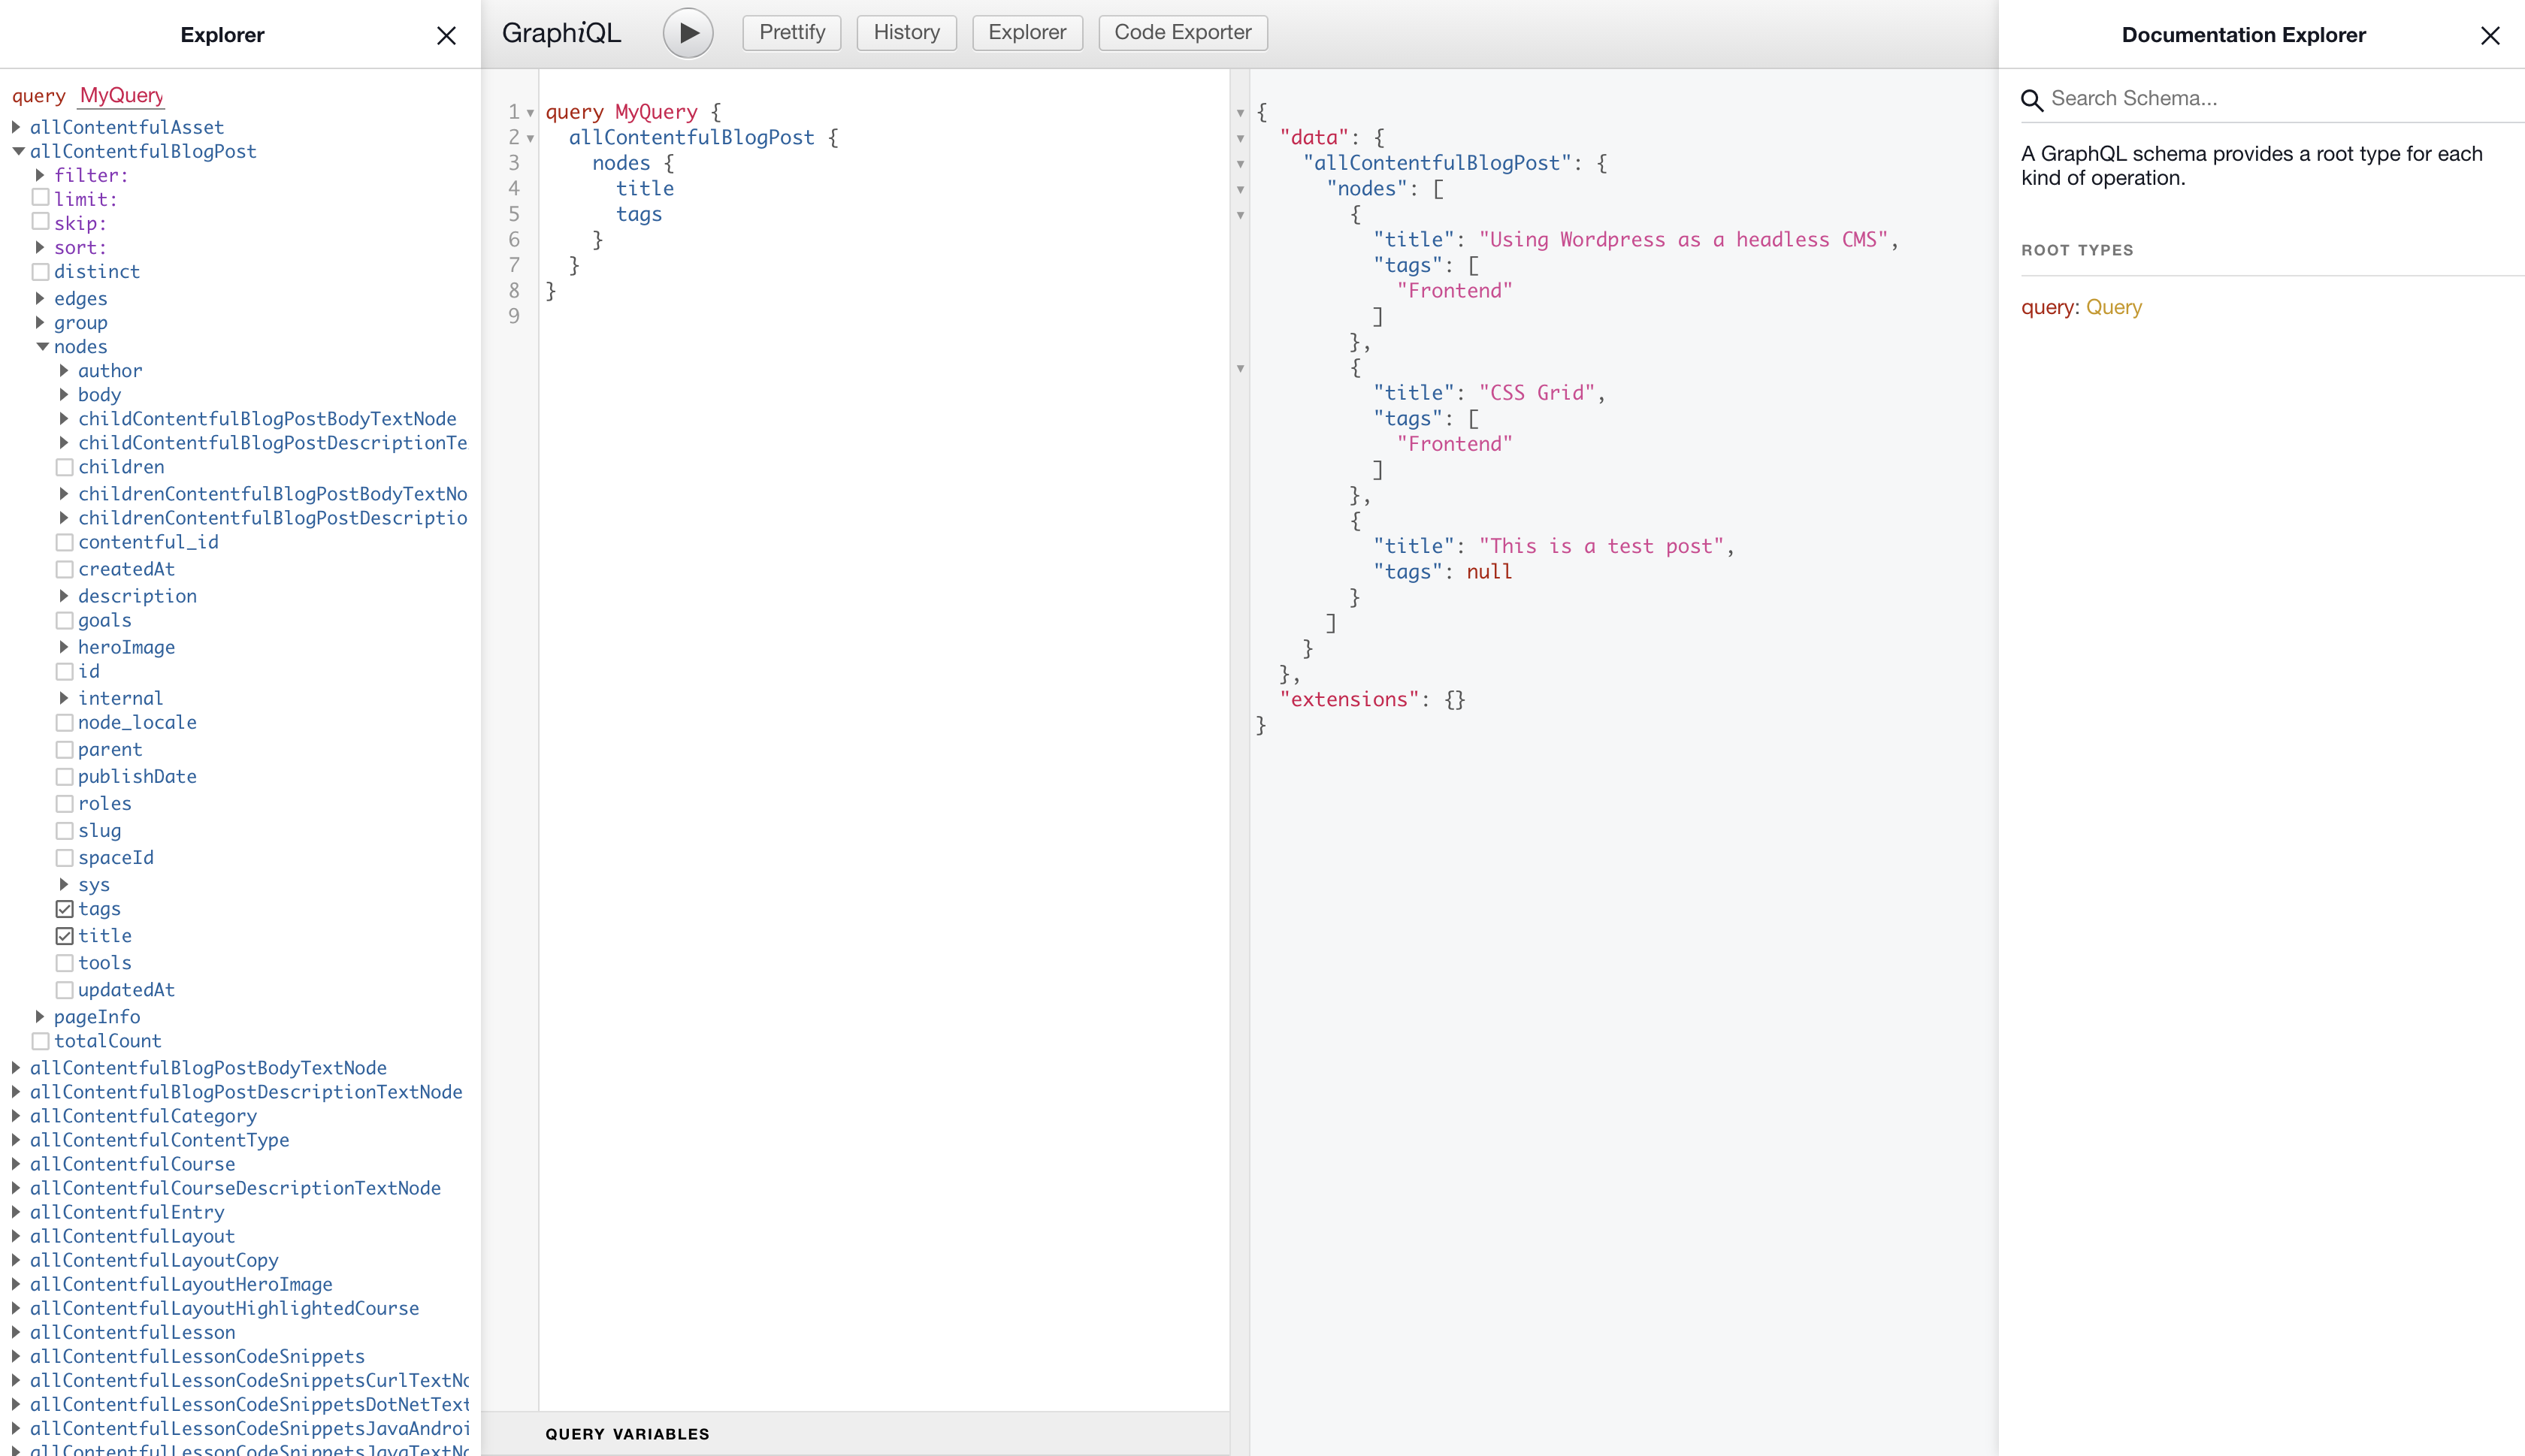Expand allContentfulCategory tree node
The image size is (2525, 1456).
(x=17, y=1116)
